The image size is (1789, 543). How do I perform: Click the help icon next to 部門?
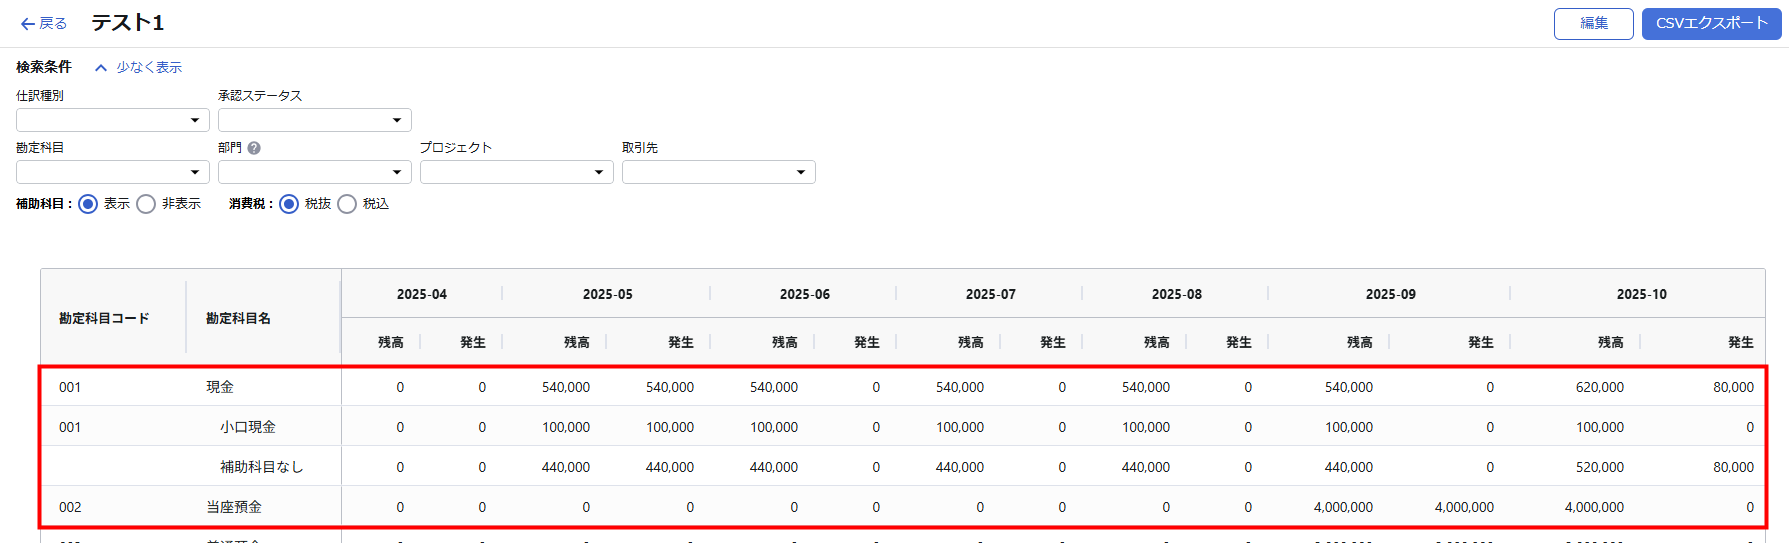pos(254,148)
